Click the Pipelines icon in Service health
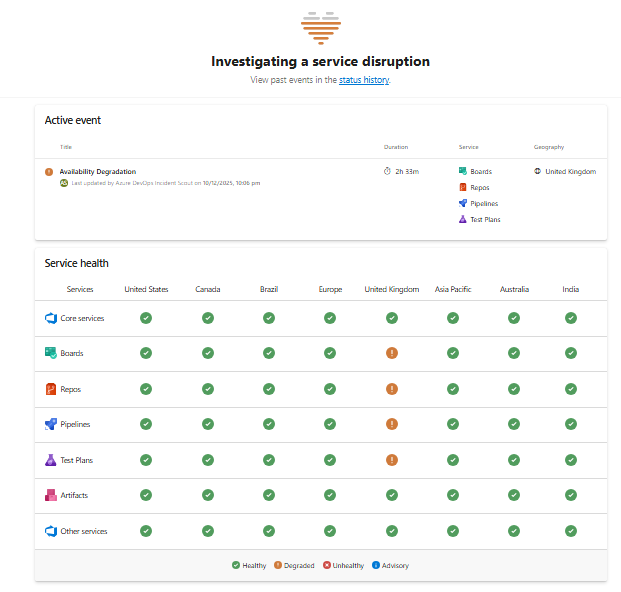621x592 pixels. 51,424
